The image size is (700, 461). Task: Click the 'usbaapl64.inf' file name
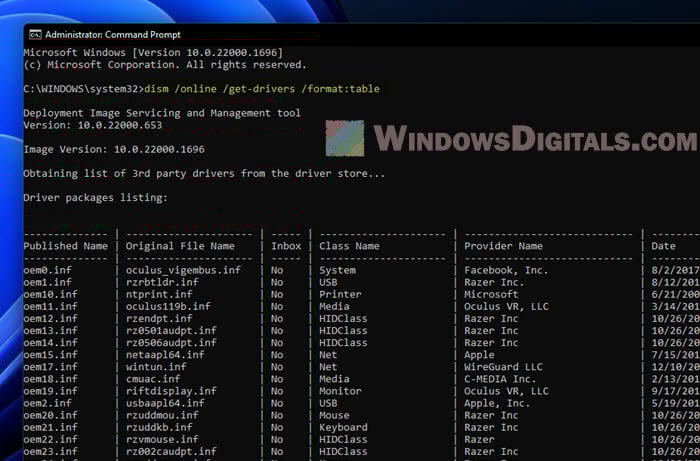point(165,403)
